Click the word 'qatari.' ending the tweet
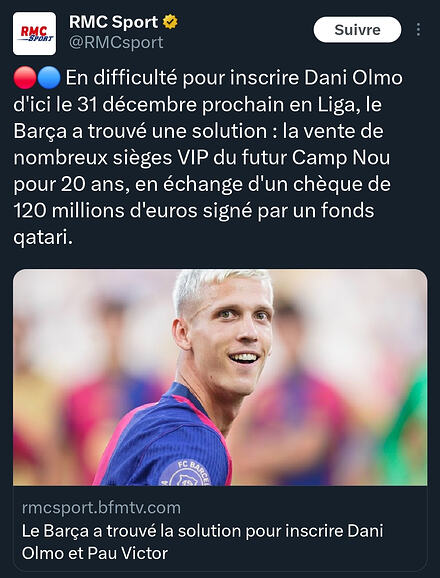 43,238
